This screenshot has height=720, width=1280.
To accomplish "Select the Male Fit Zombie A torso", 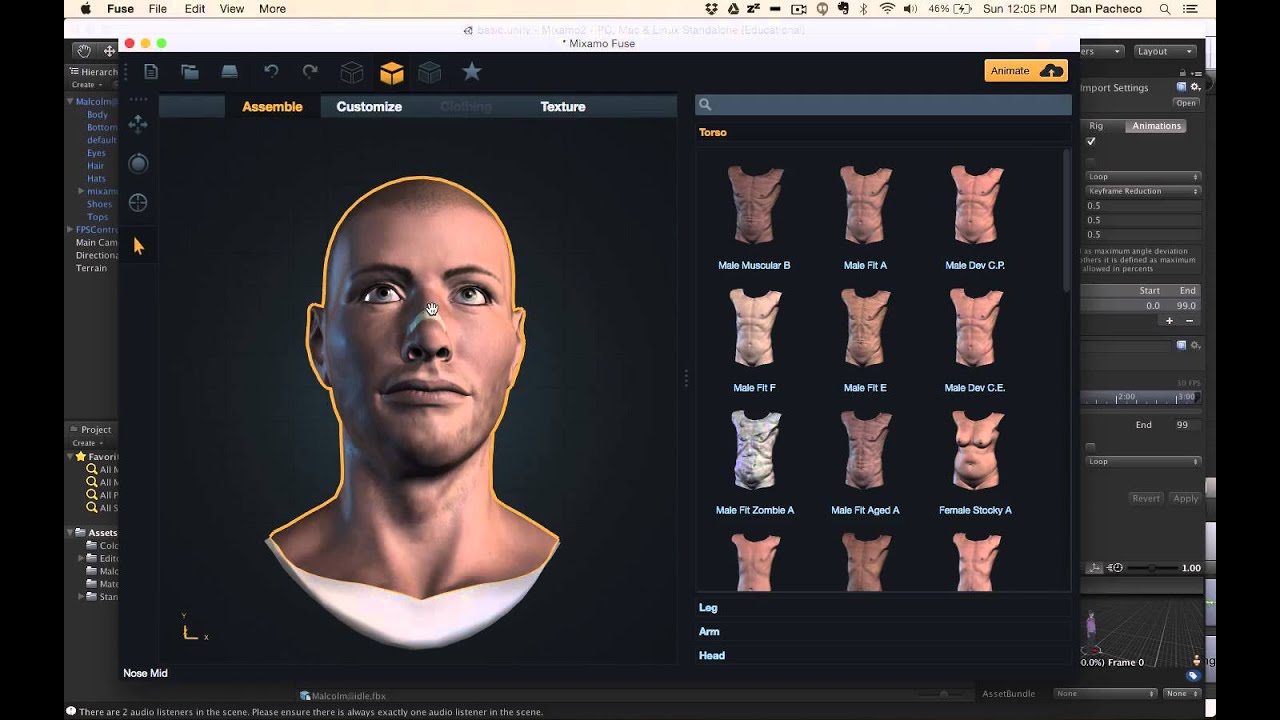I will (x=755, y=462).
